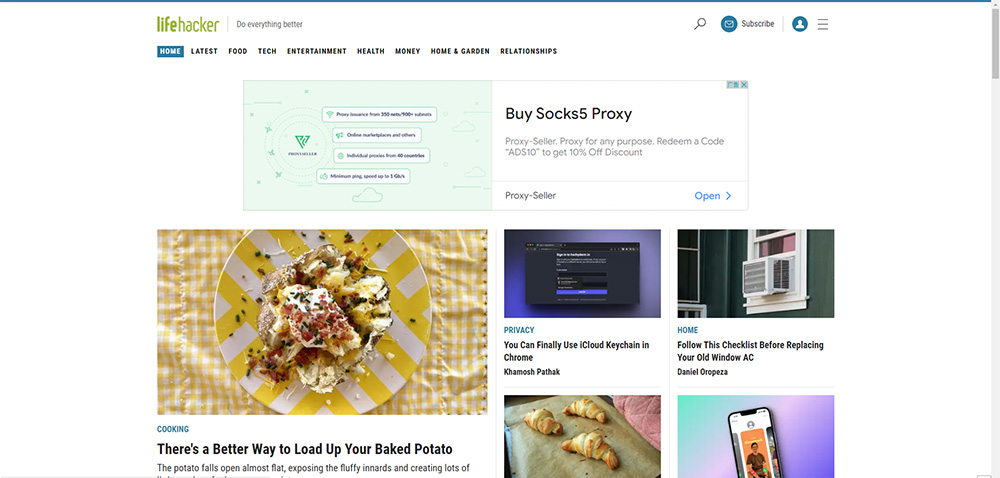Open the search magnifier icon

[700, 24]
